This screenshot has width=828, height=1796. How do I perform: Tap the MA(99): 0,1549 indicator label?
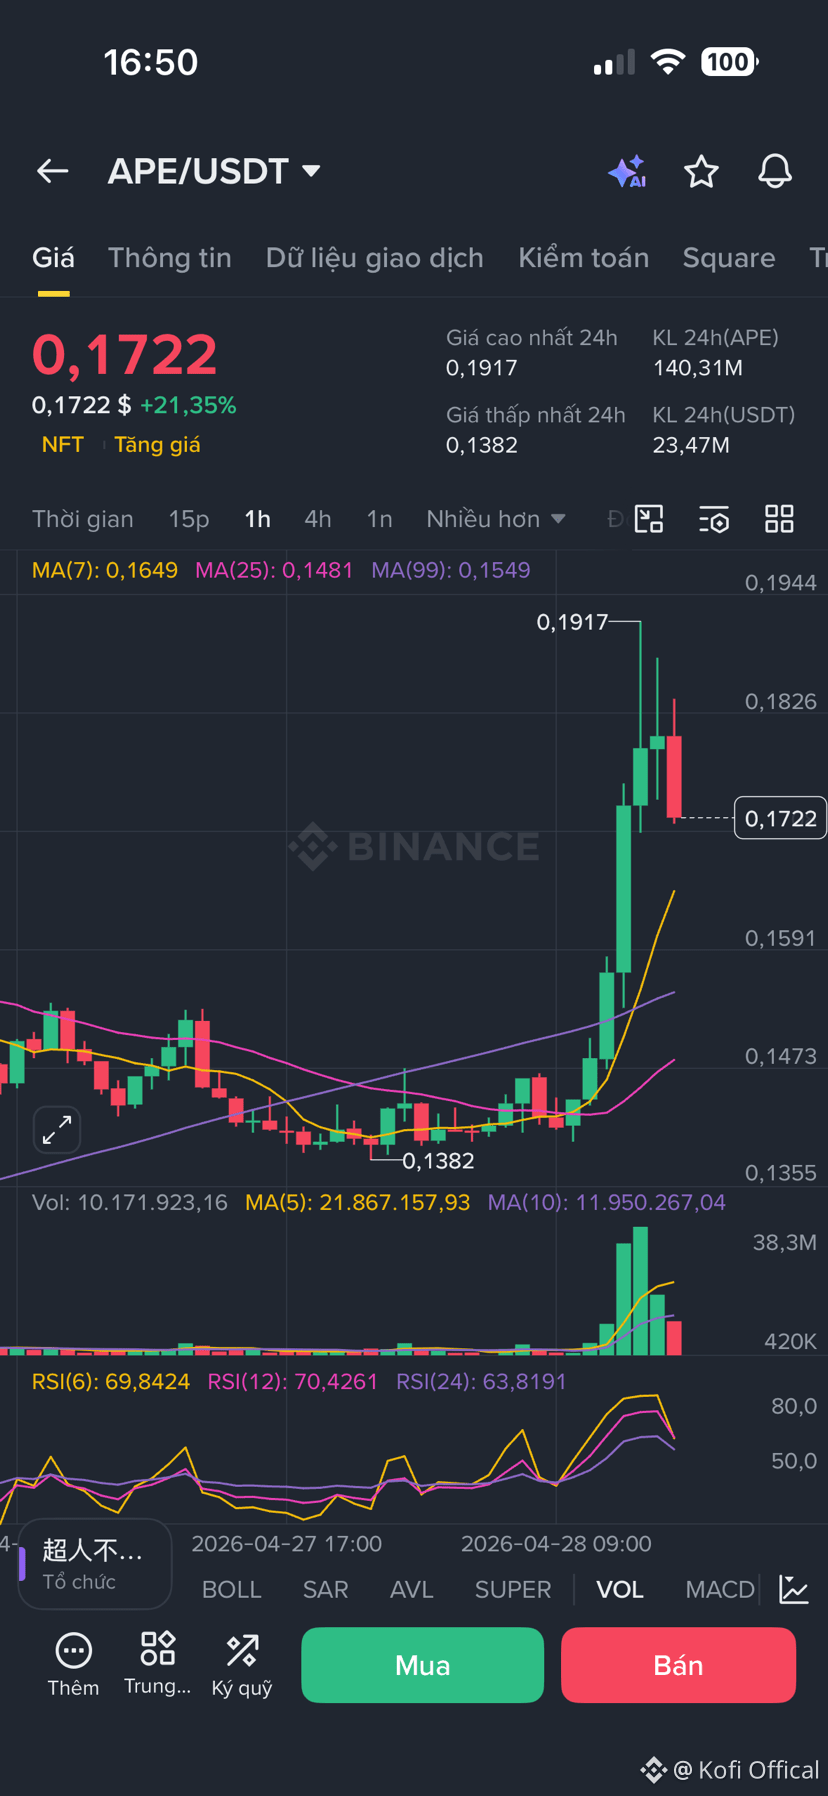[451, 570]
